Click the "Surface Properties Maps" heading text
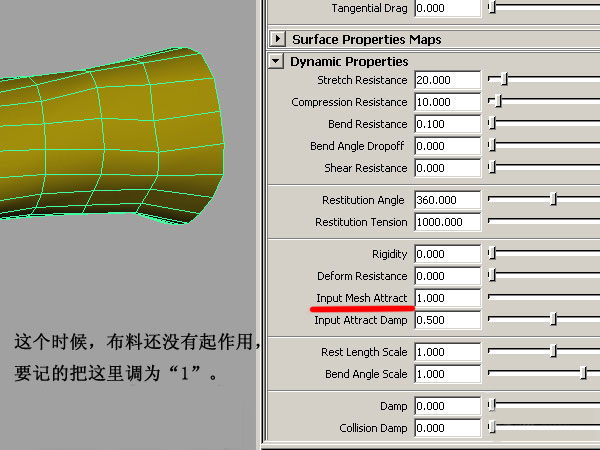Screen dimensions: 600x450 click(x=367, y=39)
